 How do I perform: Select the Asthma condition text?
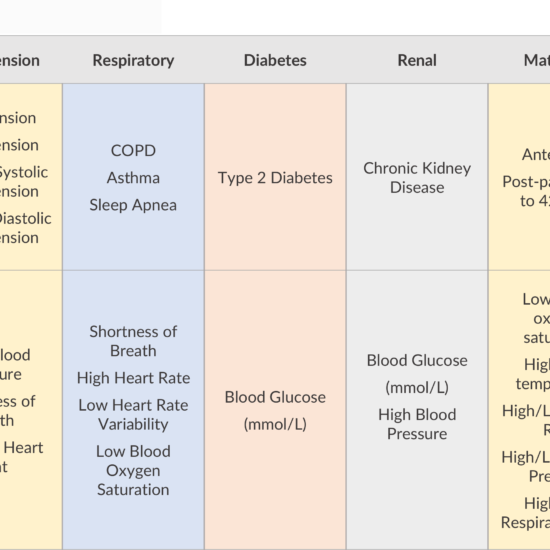click(133, 178)
